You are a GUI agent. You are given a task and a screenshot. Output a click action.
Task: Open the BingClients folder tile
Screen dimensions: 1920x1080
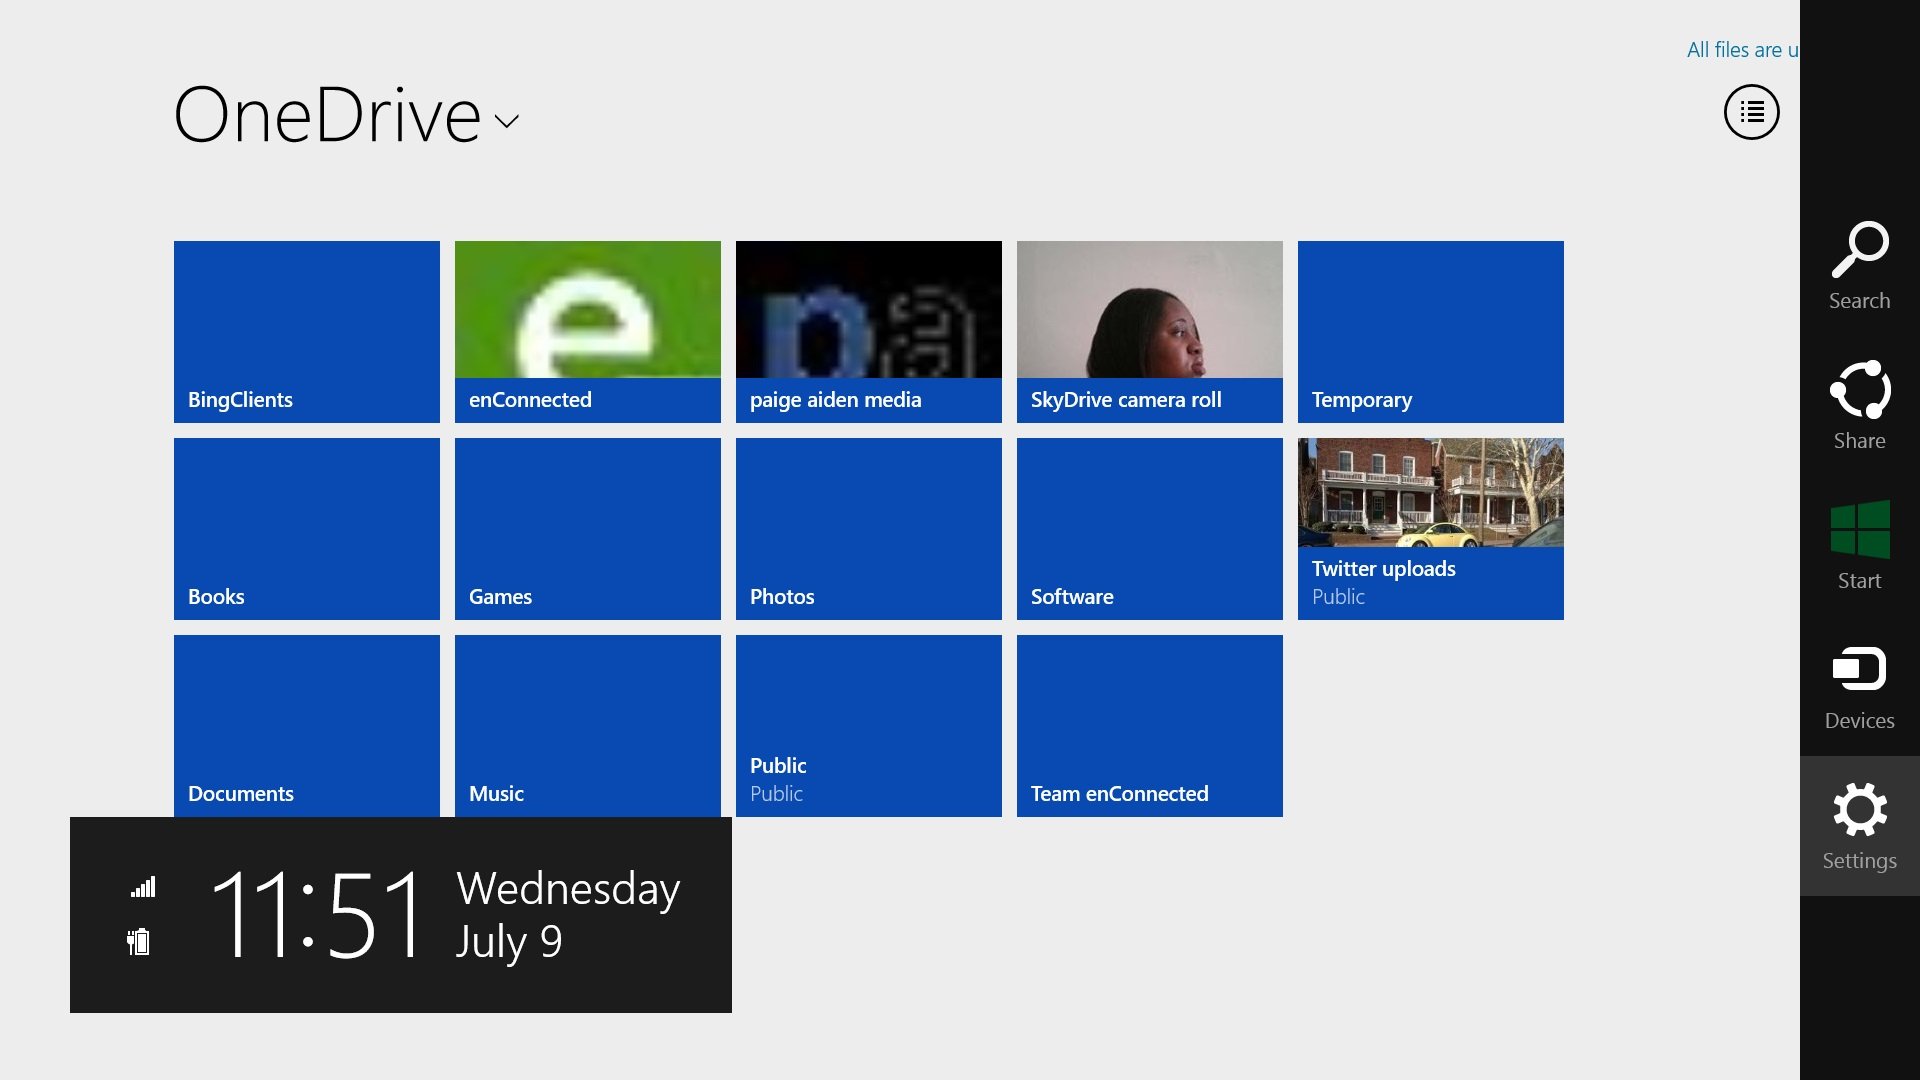307,332
